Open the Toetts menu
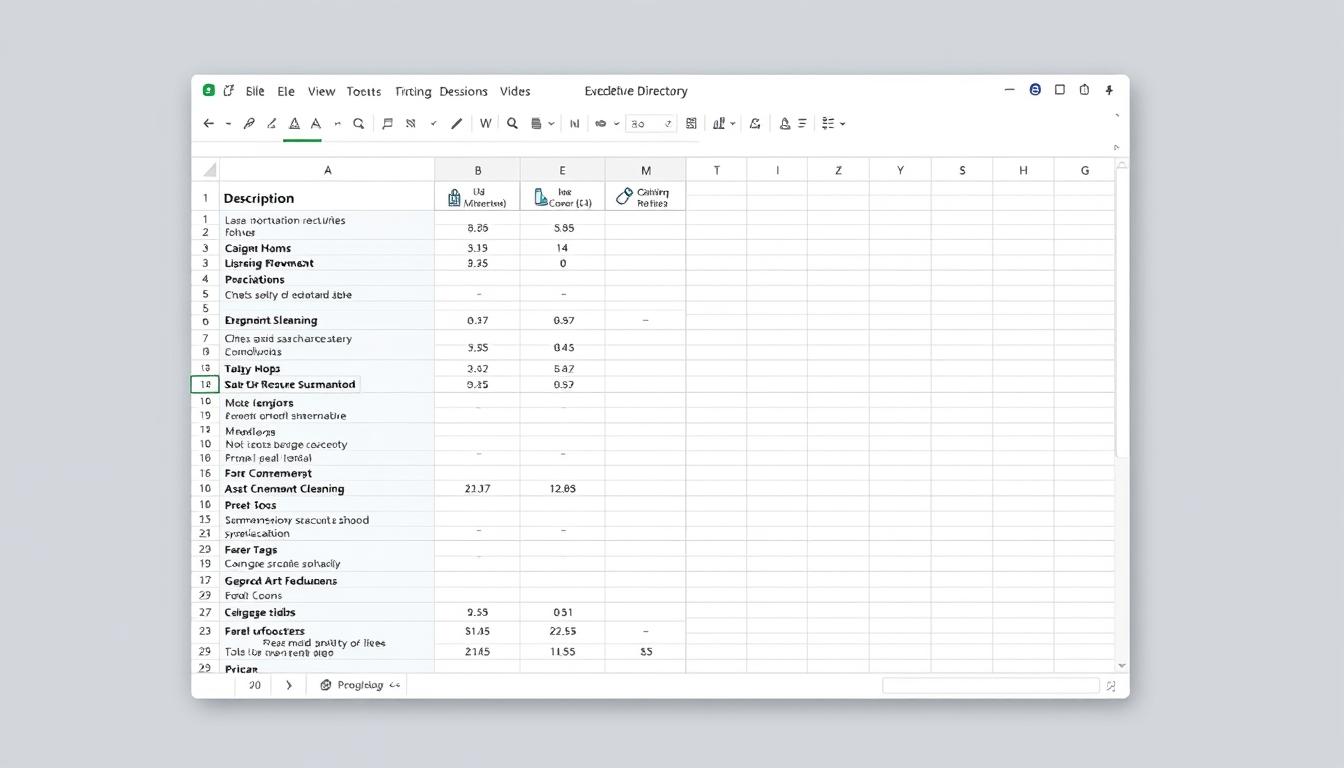The image size is (1344, 768). [364, 91]
